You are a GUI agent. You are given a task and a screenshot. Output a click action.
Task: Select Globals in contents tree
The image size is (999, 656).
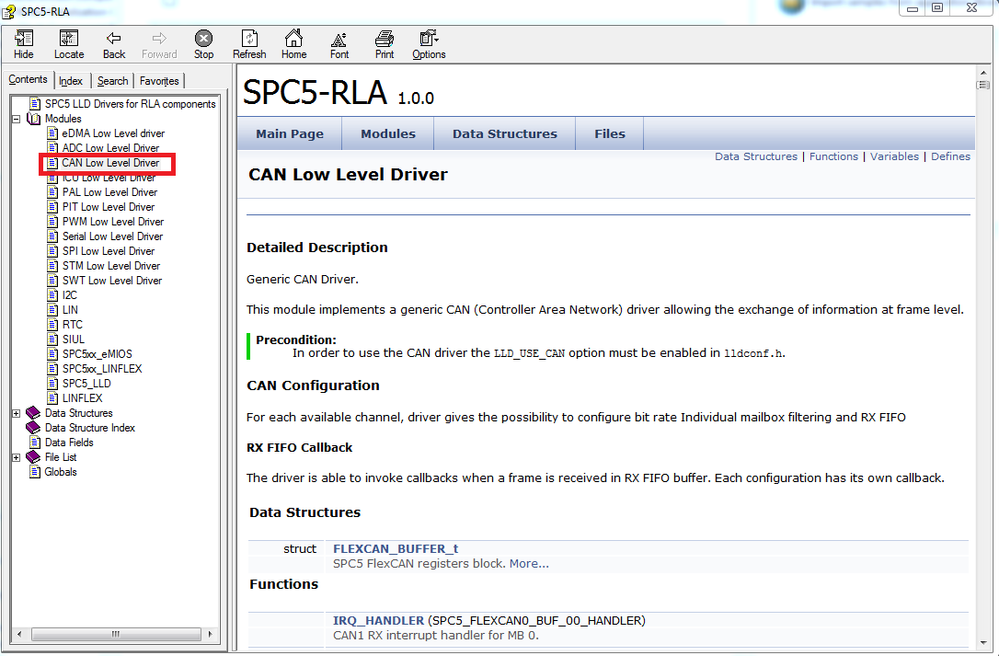tap(61, 472)
